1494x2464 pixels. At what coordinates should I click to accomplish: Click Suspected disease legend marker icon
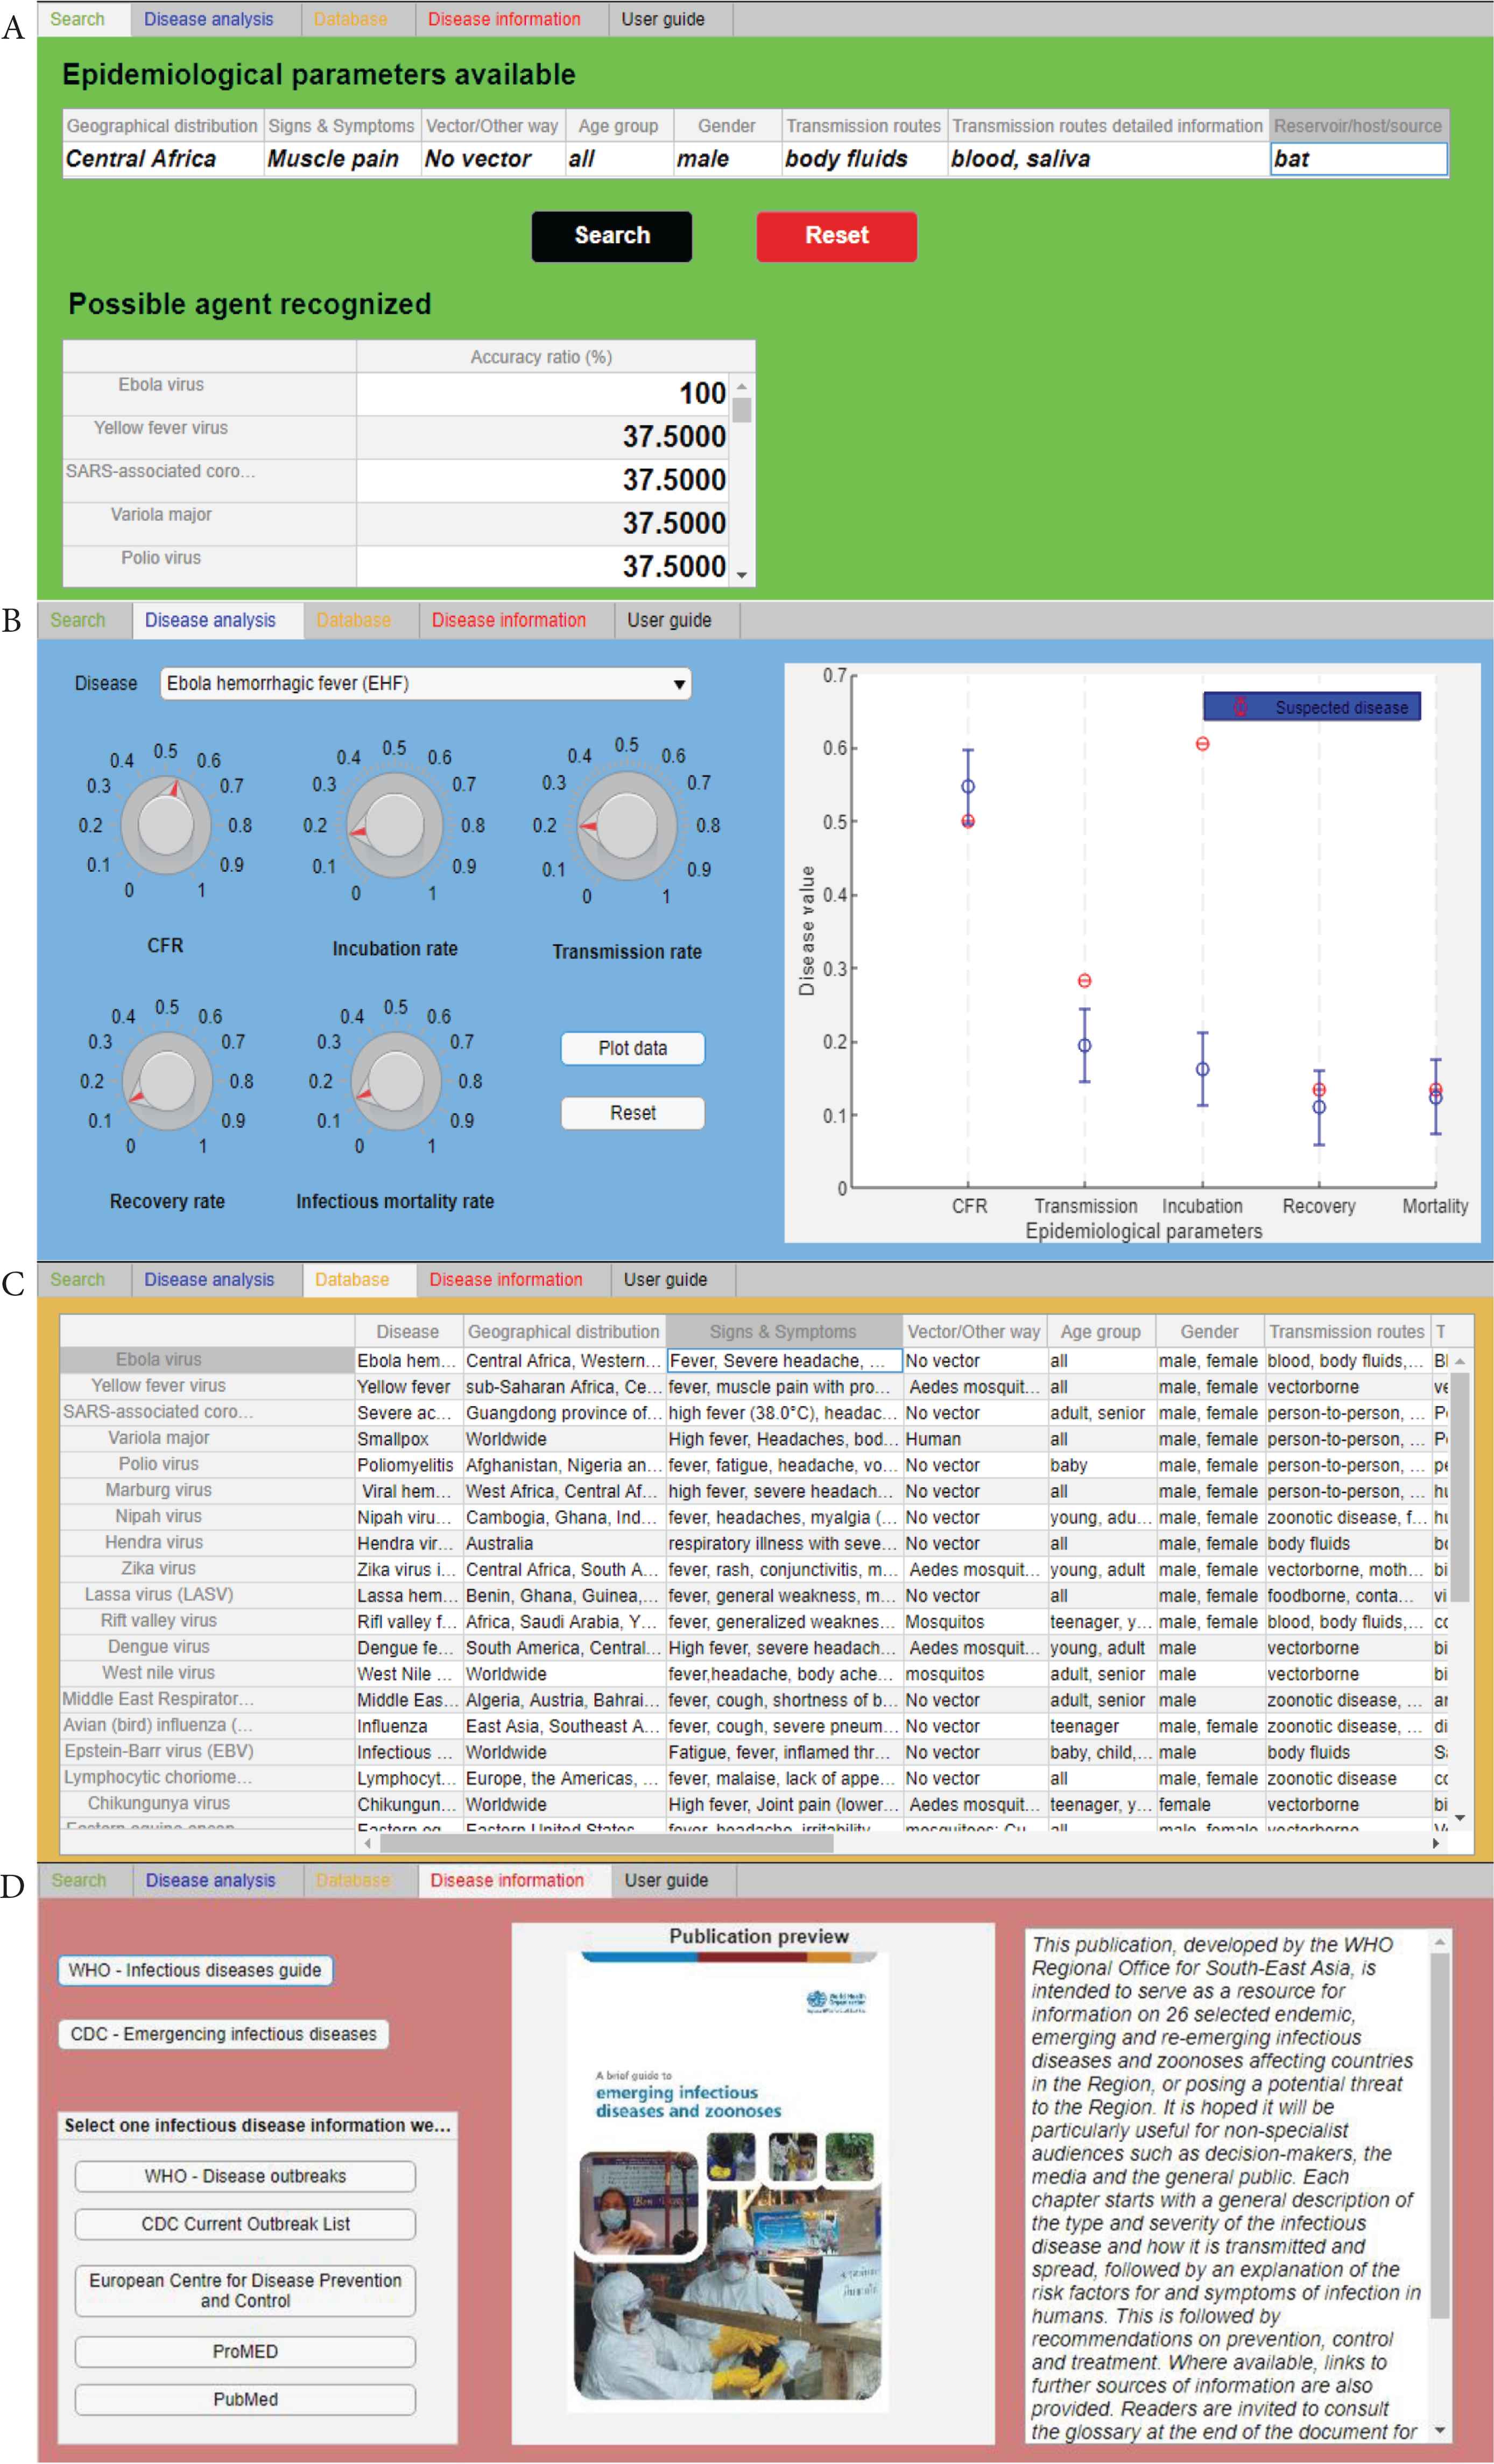tap(1240, 707)
